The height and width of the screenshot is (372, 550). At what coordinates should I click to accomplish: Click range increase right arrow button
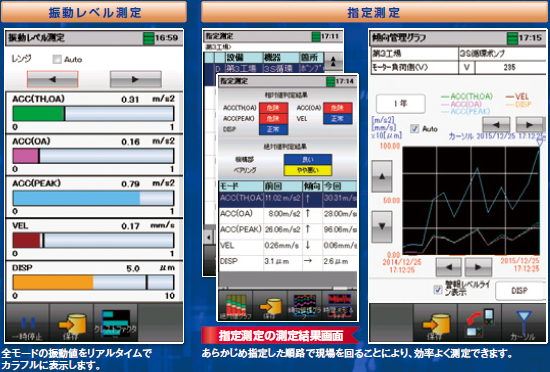(136, 79)
